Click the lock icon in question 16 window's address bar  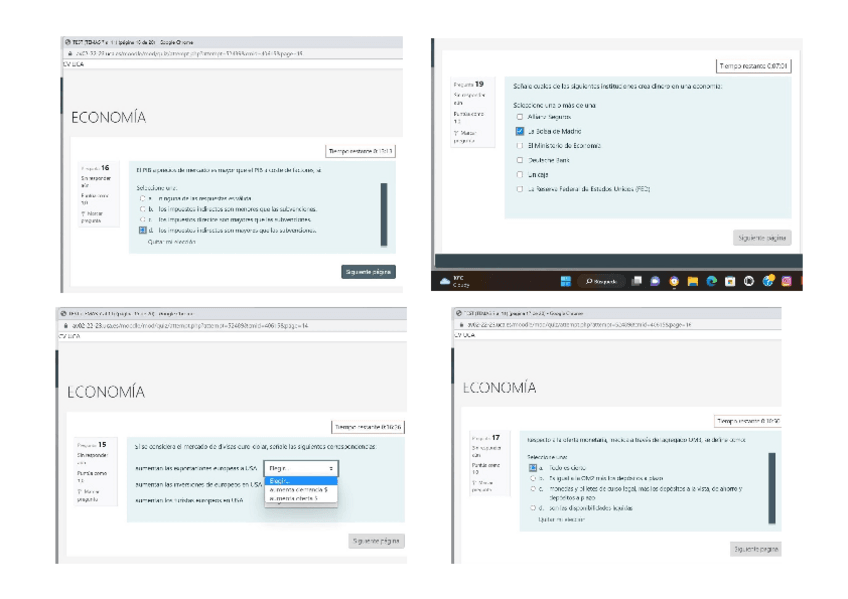click(x=69, y=54)
